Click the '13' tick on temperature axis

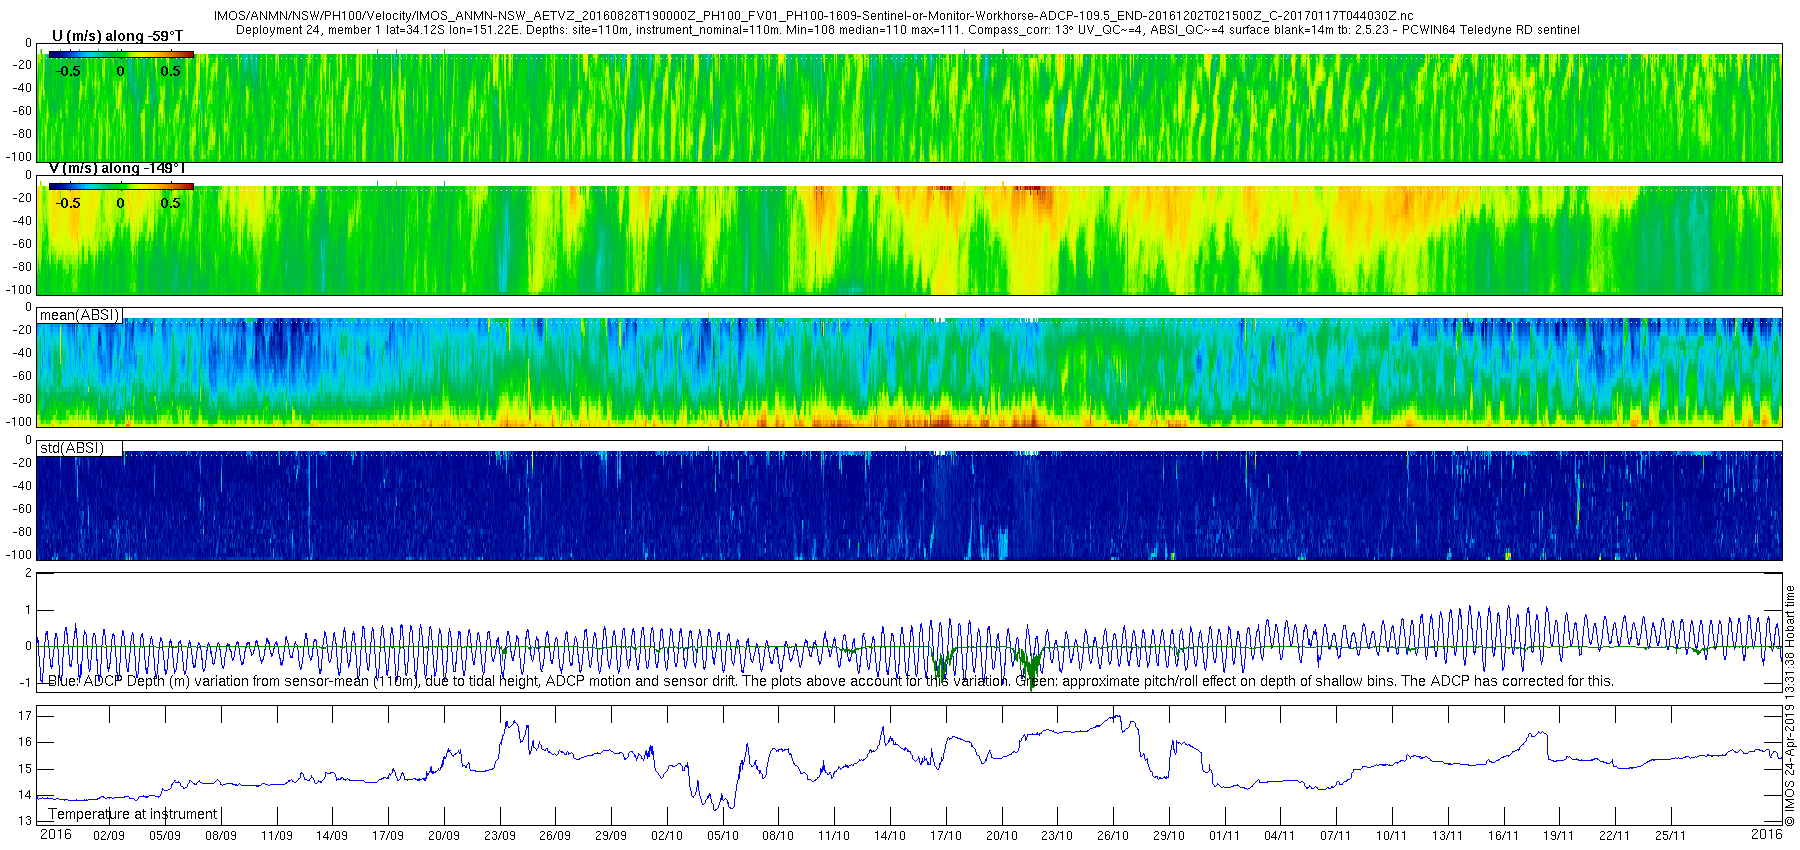pos(25,821)
